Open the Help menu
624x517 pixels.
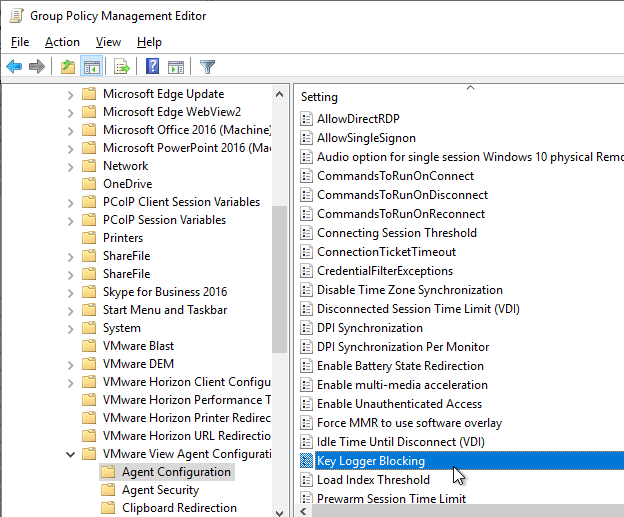tap(149, 42)
